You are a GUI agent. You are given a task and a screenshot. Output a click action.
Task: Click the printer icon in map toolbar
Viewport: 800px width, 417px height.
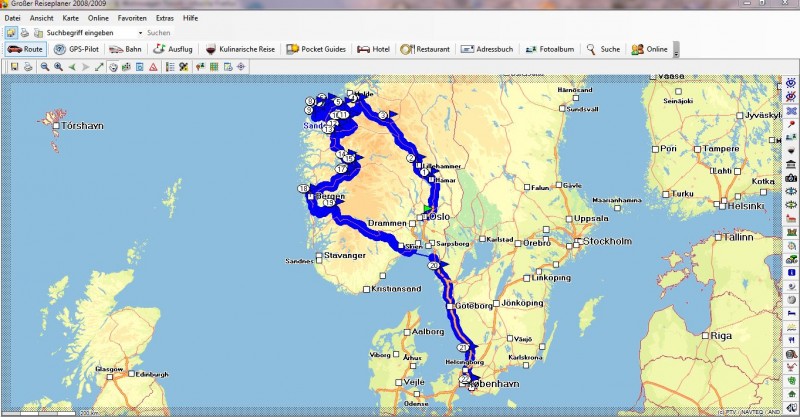28,67
